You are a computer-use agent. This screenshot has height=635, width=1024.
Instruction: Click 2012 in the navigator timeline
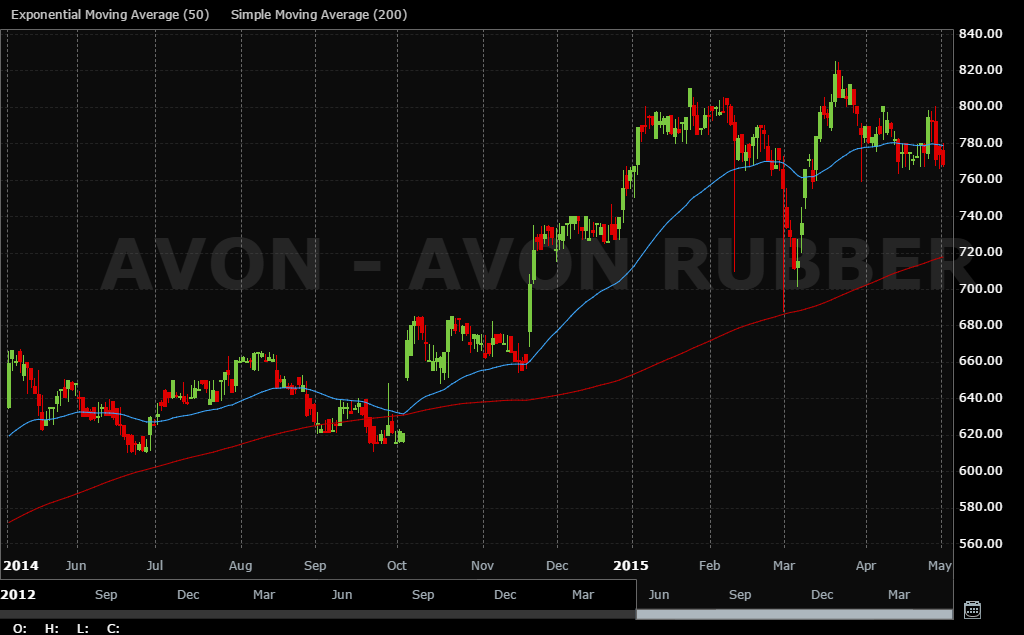[18, 594]
